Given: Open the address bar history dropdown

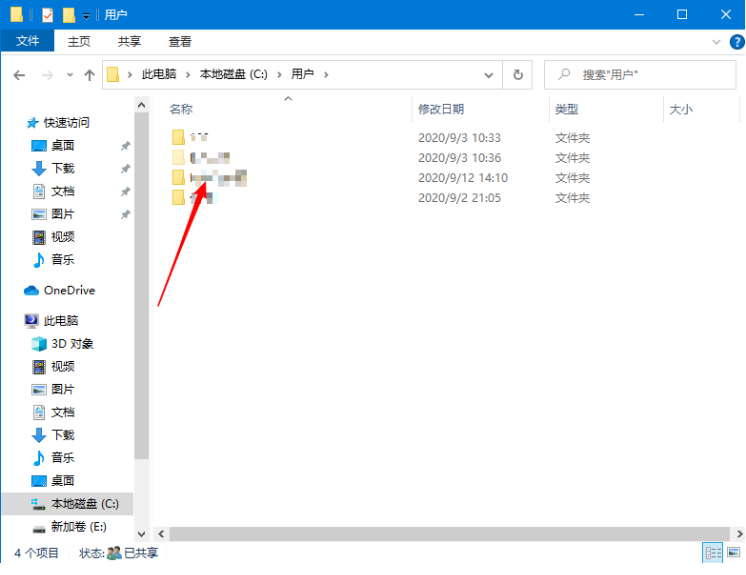Looking at the screenshot, I should point(488,74).
